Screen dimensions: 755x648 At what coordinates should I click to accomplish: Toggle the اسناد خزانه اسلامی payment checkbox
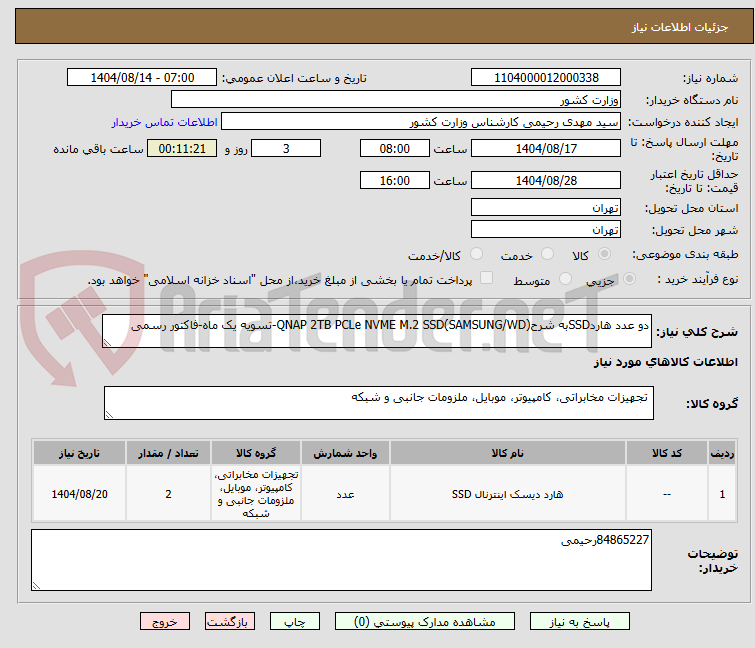point(487,279)
